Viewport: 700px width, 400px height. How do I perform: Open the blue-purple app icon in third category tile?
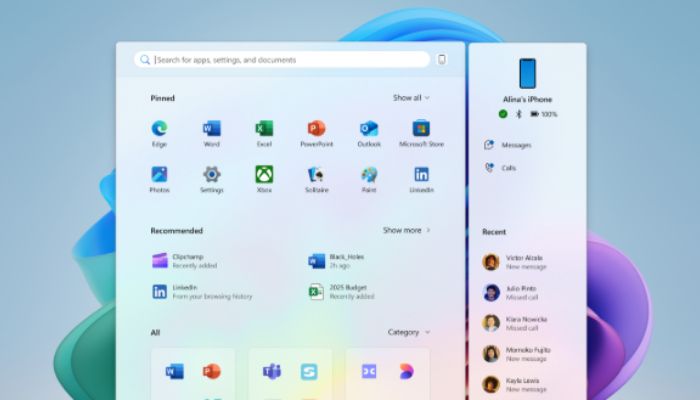369,371
